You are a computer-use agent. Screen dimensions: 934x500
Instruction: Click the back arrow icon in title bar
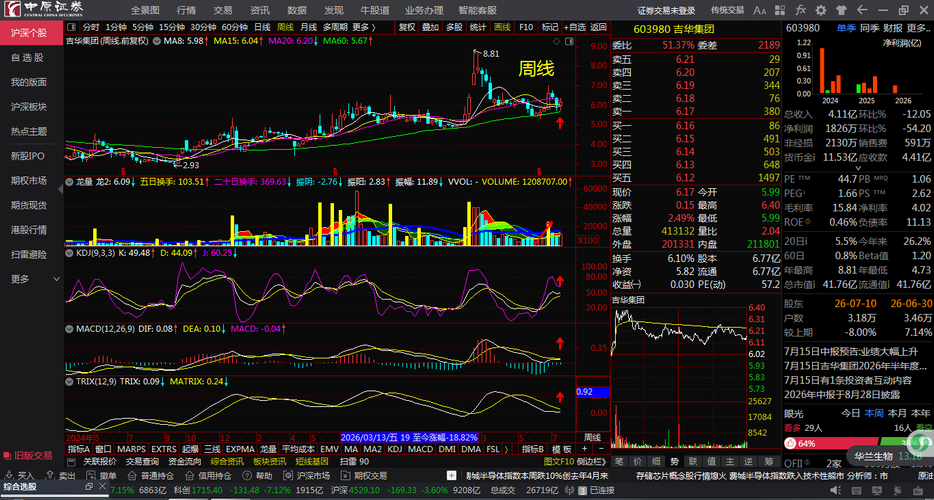click(861, 10)
